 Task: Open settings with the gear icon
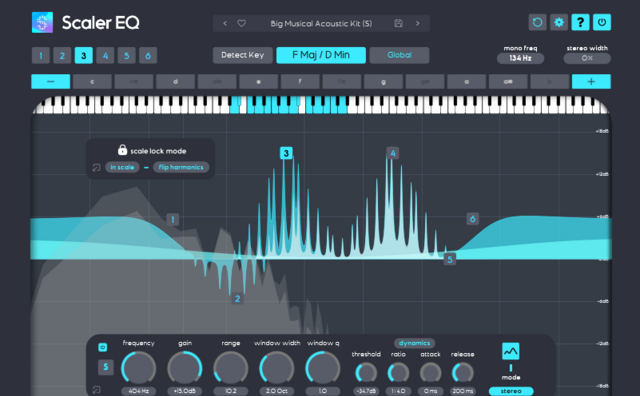(559, 22)
